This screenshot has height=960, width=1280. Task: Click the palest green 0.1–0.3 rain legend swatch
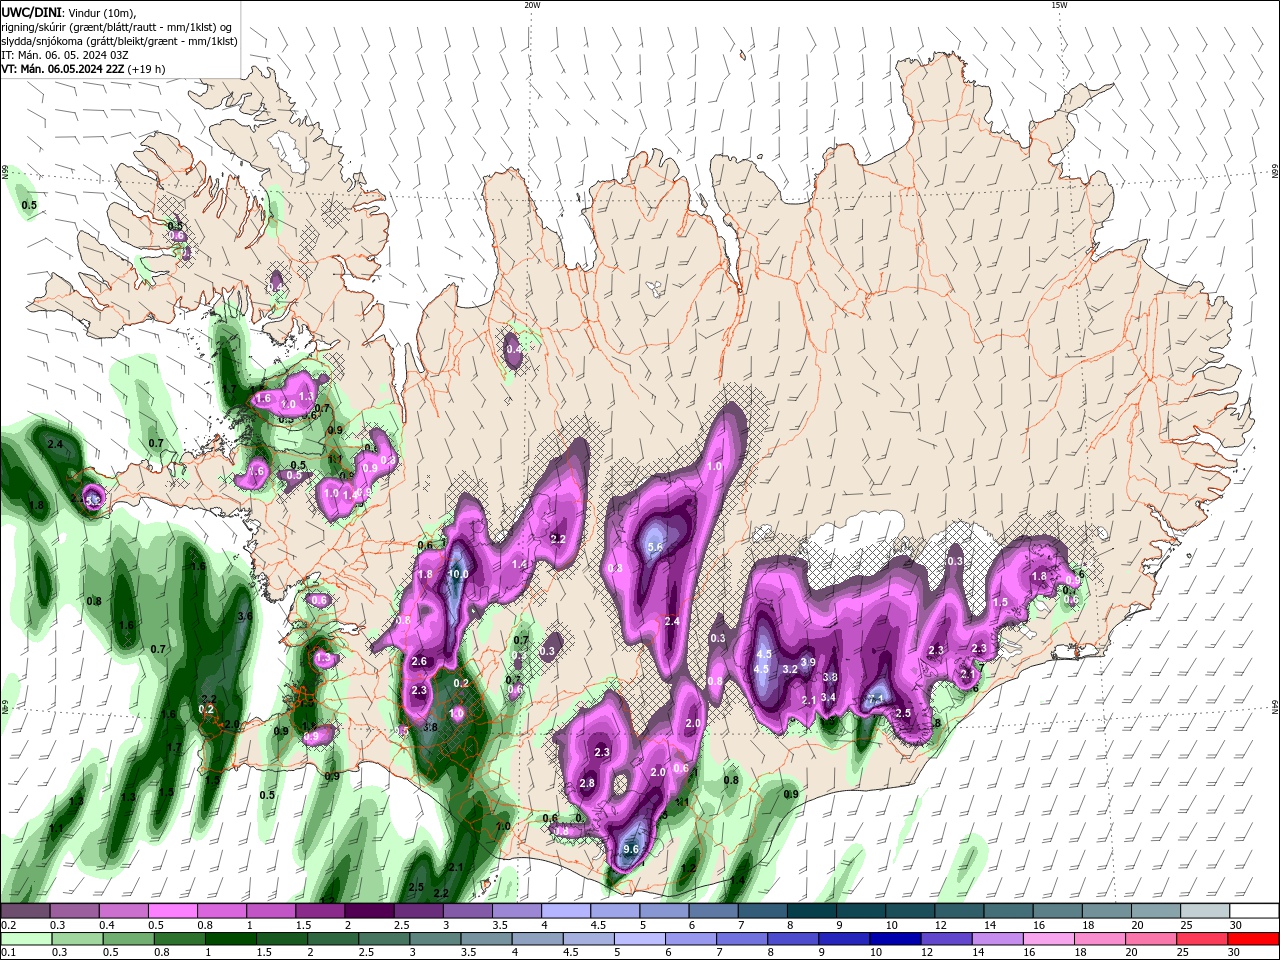tap(25, 939)
